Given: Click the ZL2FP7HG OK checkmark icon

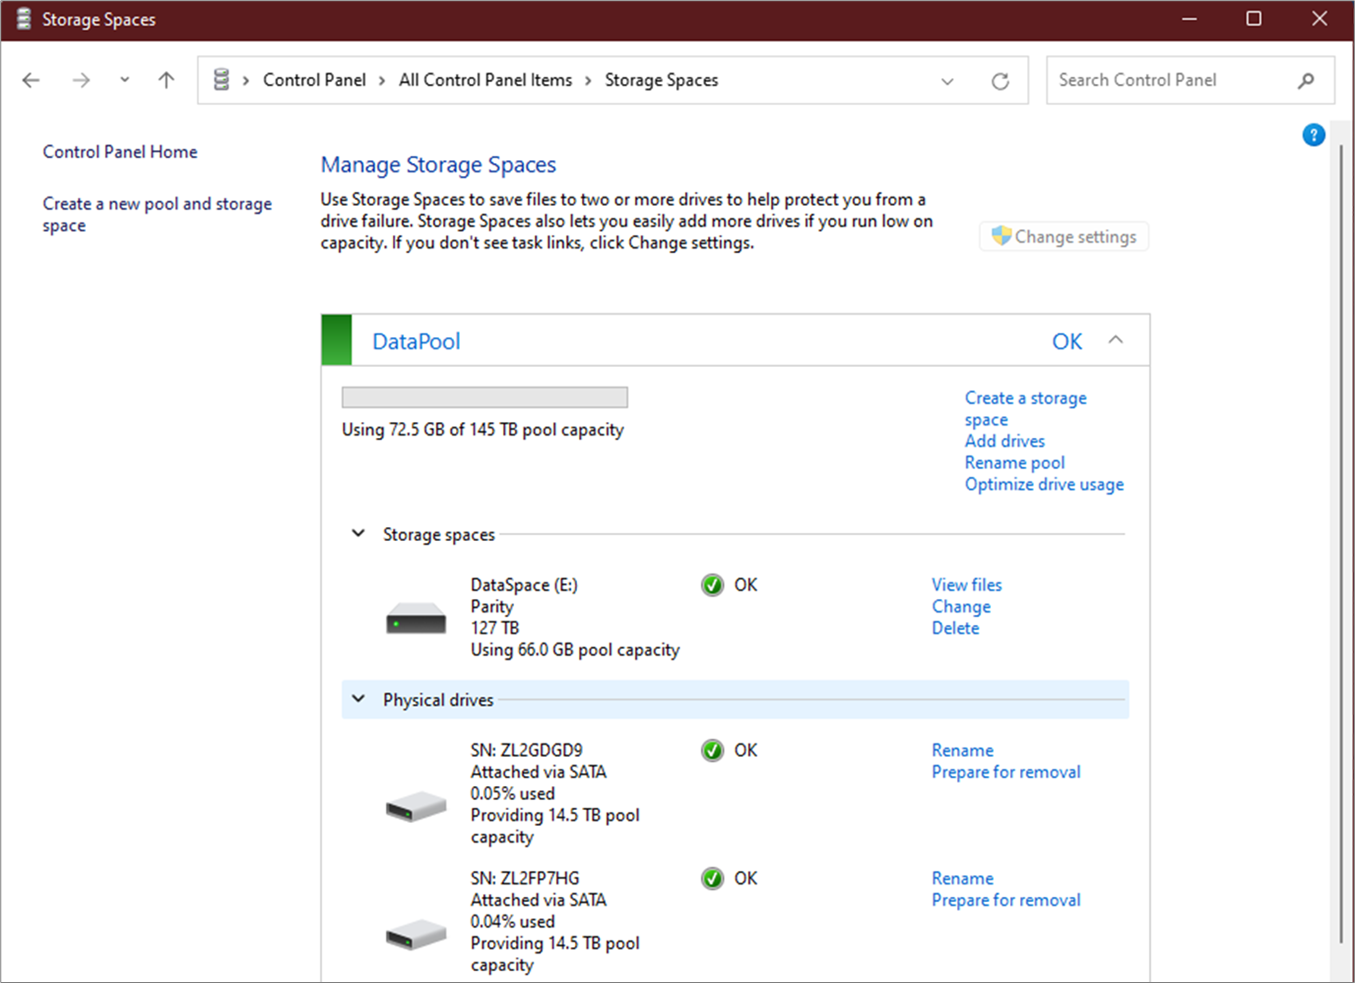Looking at the screenshot, I should pyautogui.click(x=712, y=878).
